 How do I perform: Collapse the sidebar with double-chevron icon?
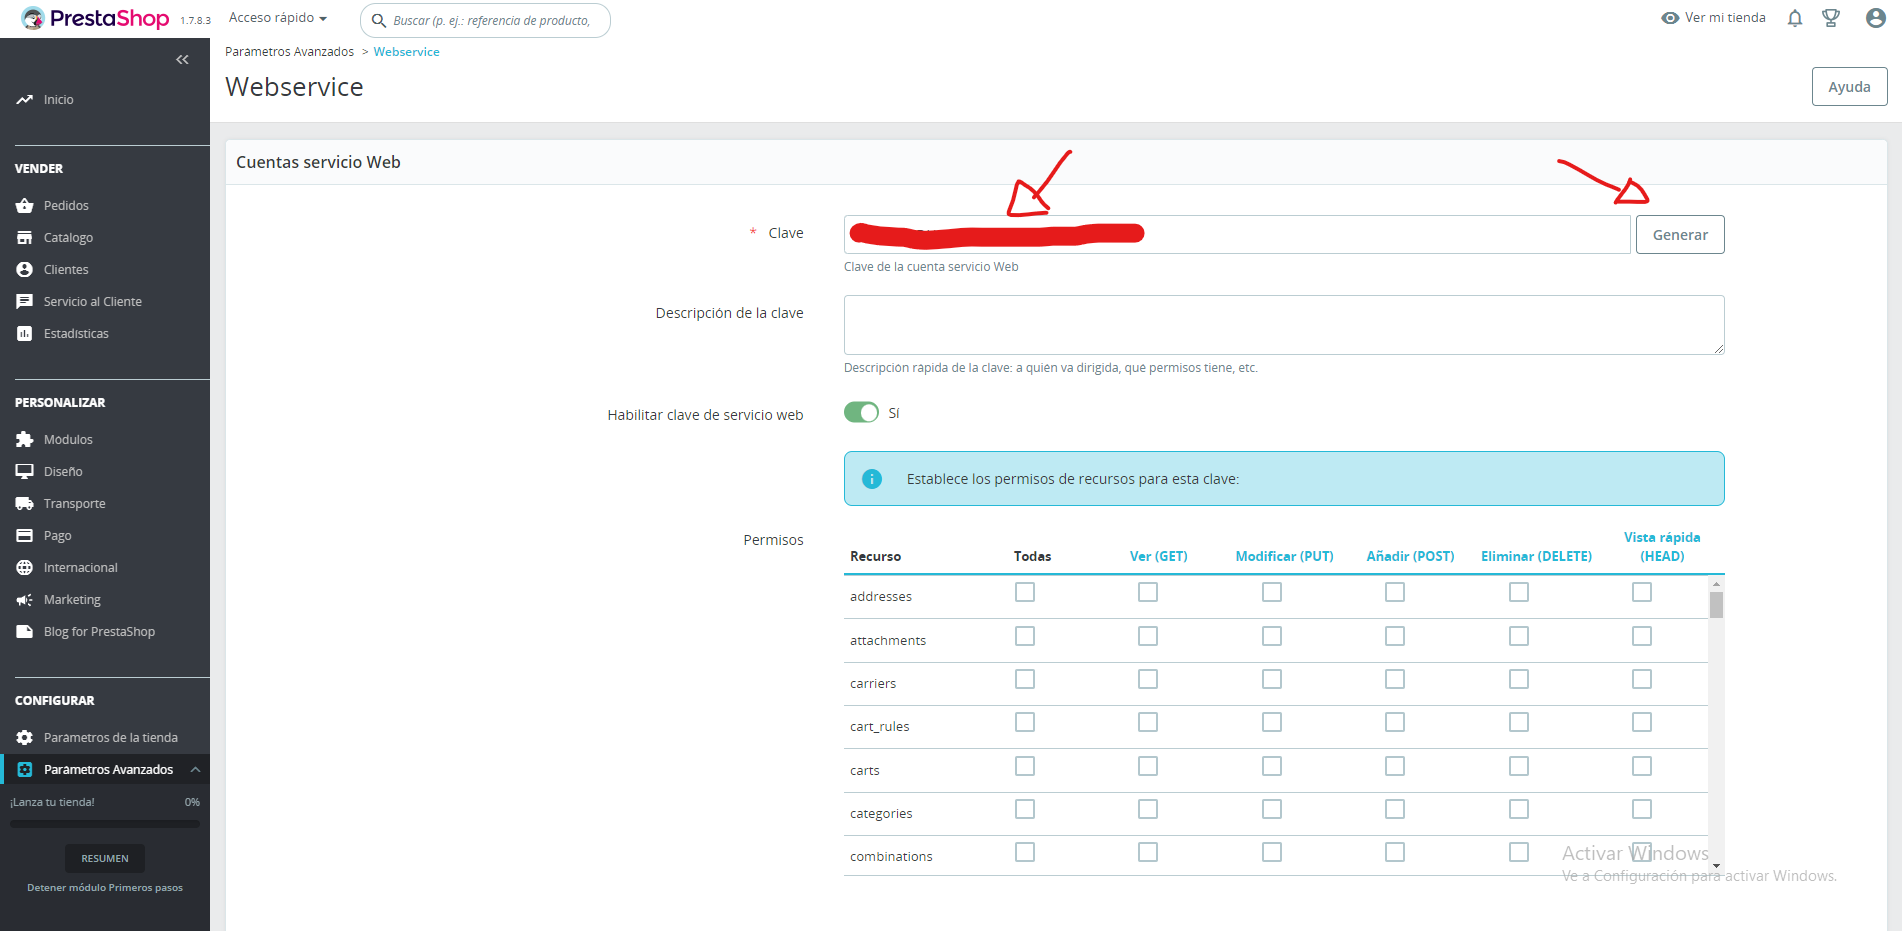pos(182,60)
